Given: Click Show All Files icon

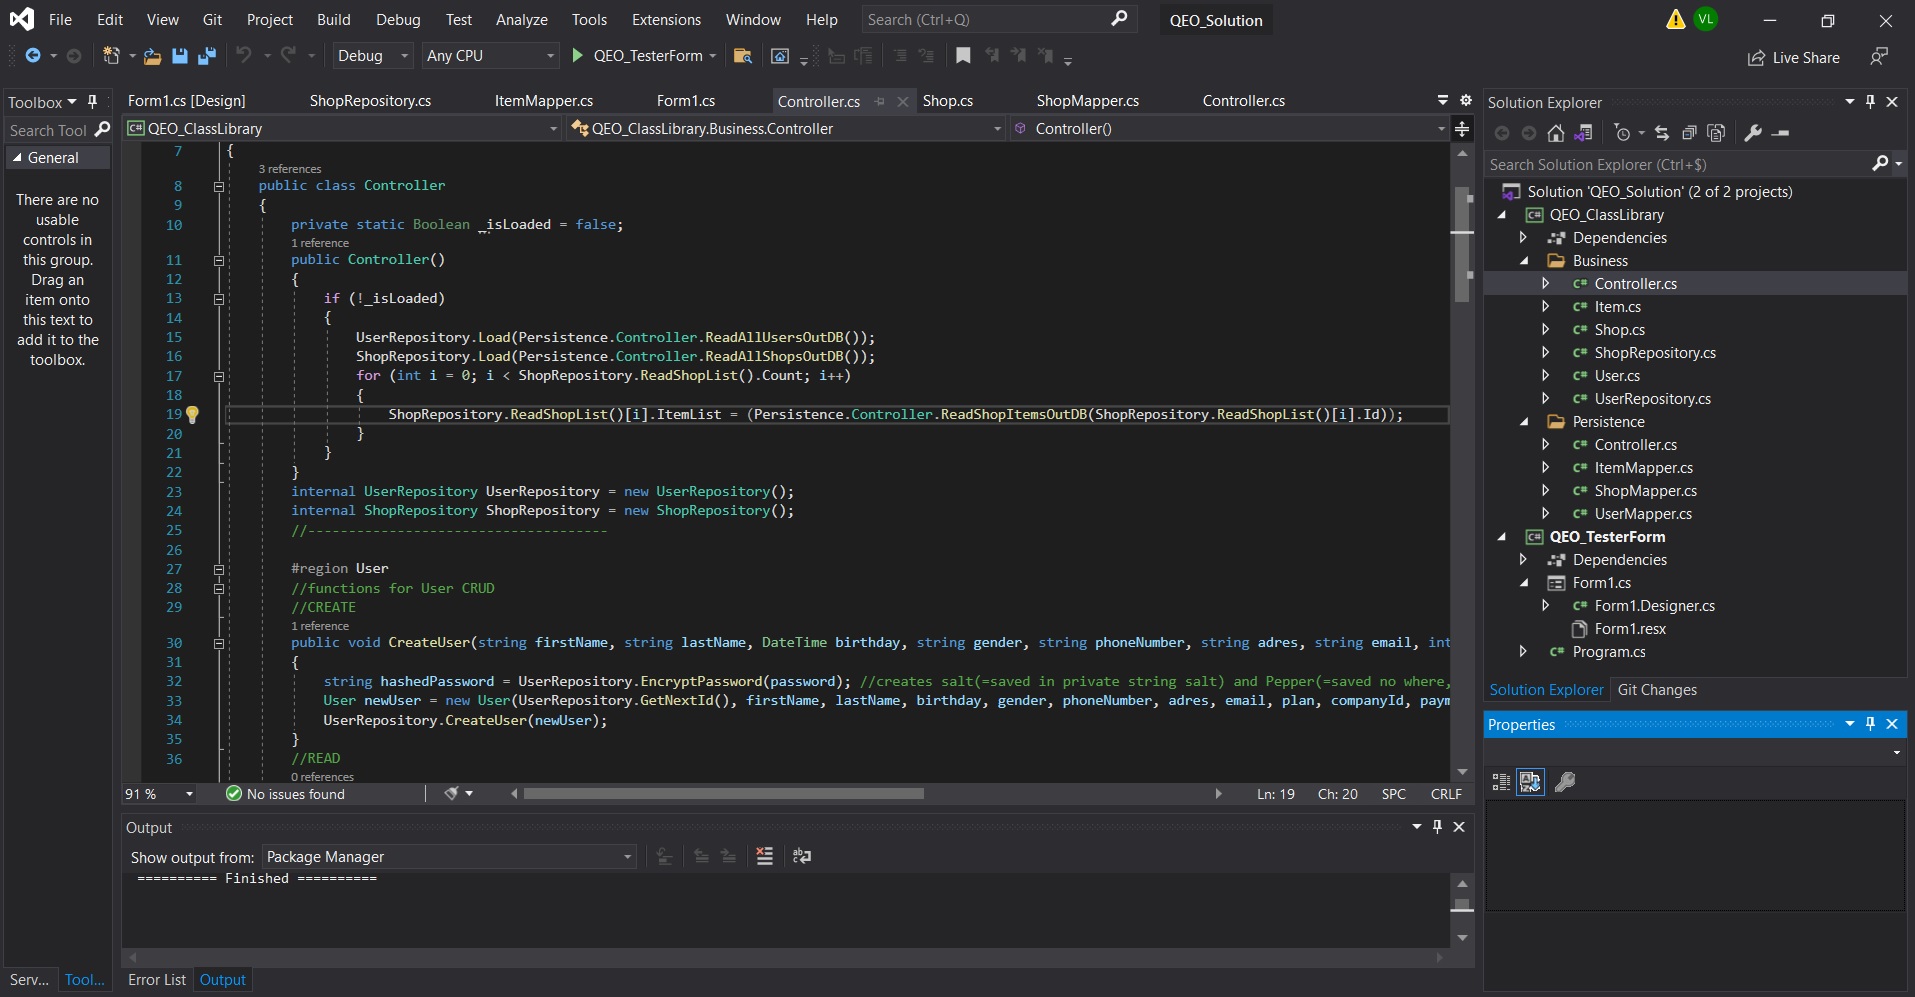Looking at the screenshot, I should (x=1716, y=133).
